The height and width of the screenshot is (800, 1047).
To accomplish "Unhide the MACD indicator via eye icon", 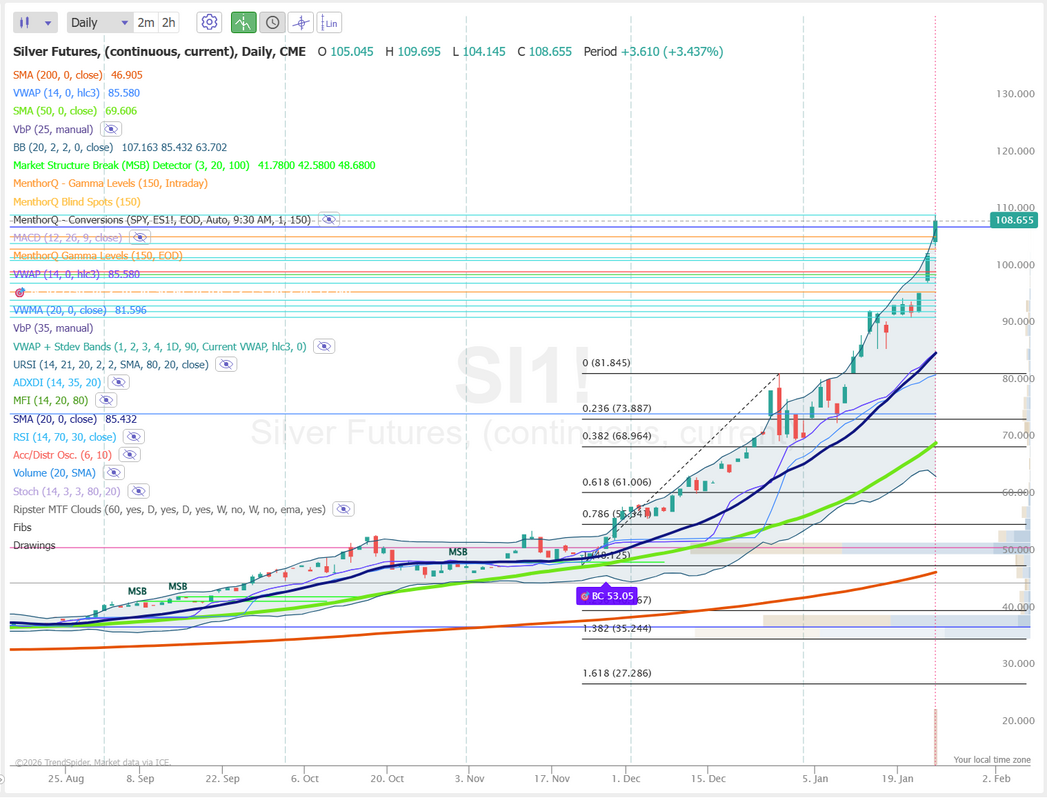I will tap(139, 237).
